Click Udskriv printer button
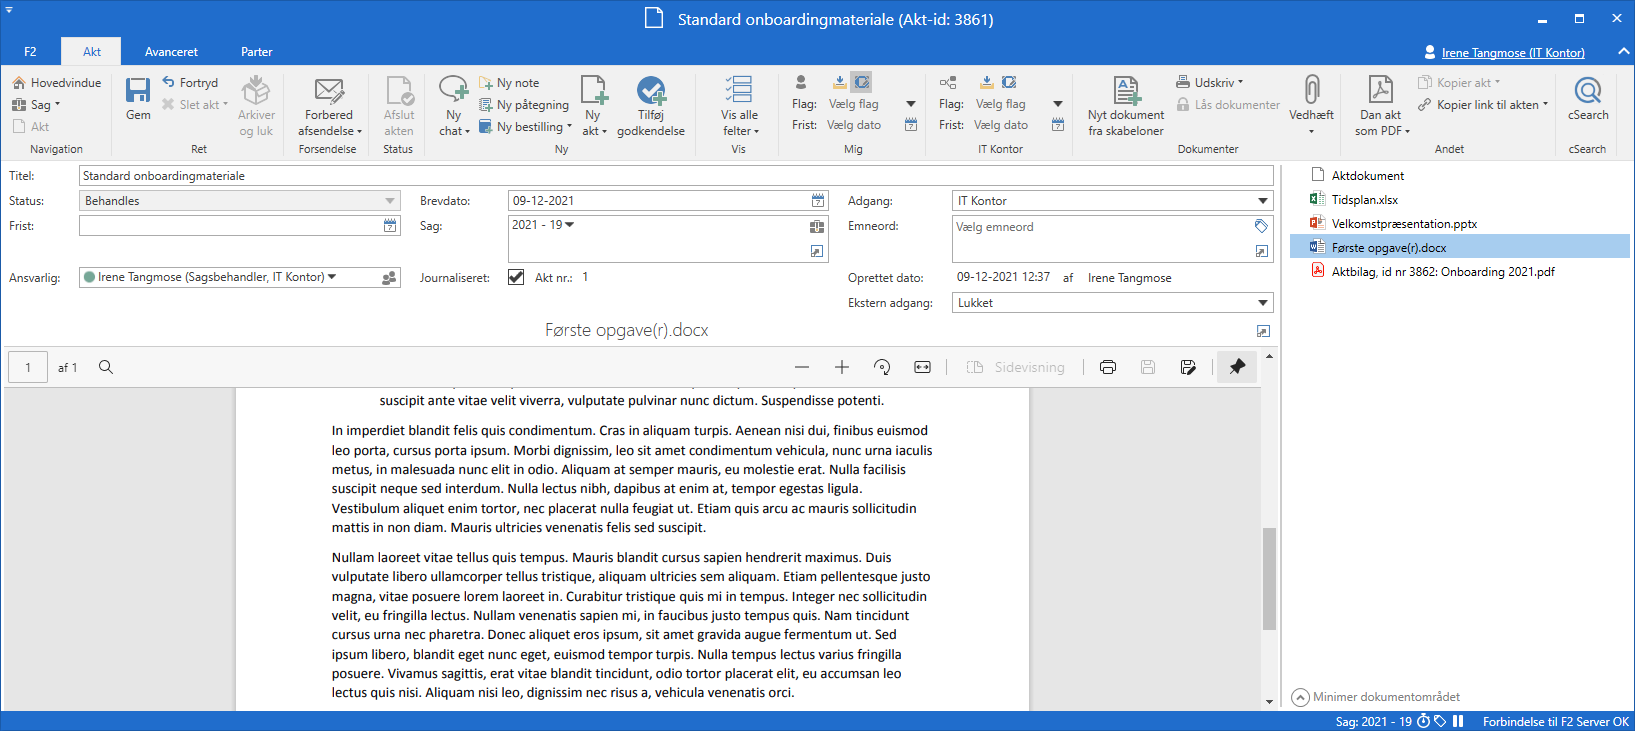 (x=1208, y=83)
